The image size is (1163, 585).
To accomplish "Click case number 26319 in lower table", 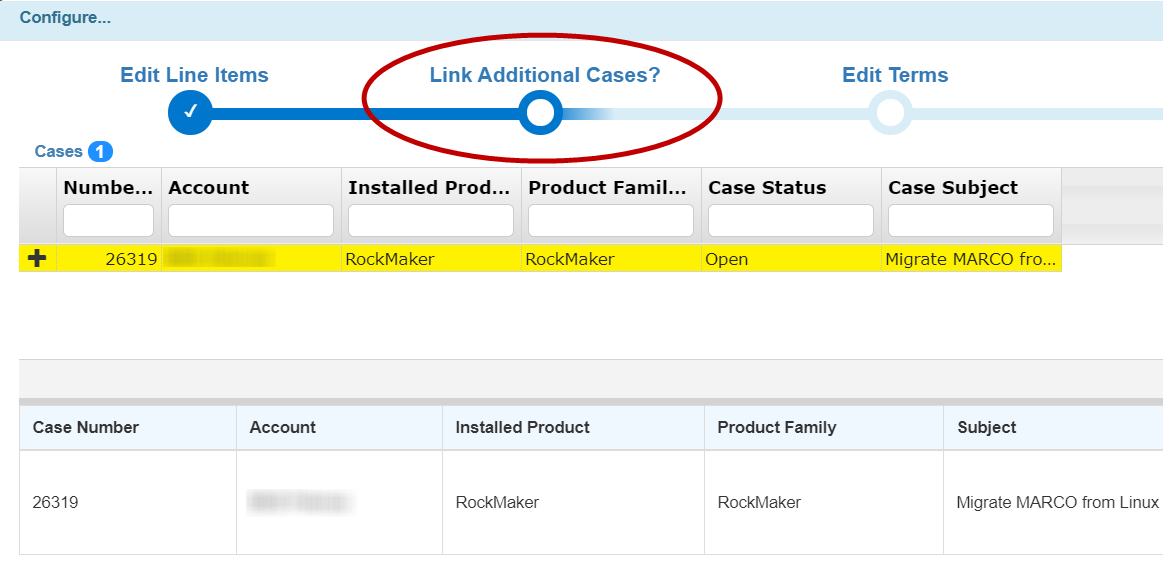I will pos(55,502).
